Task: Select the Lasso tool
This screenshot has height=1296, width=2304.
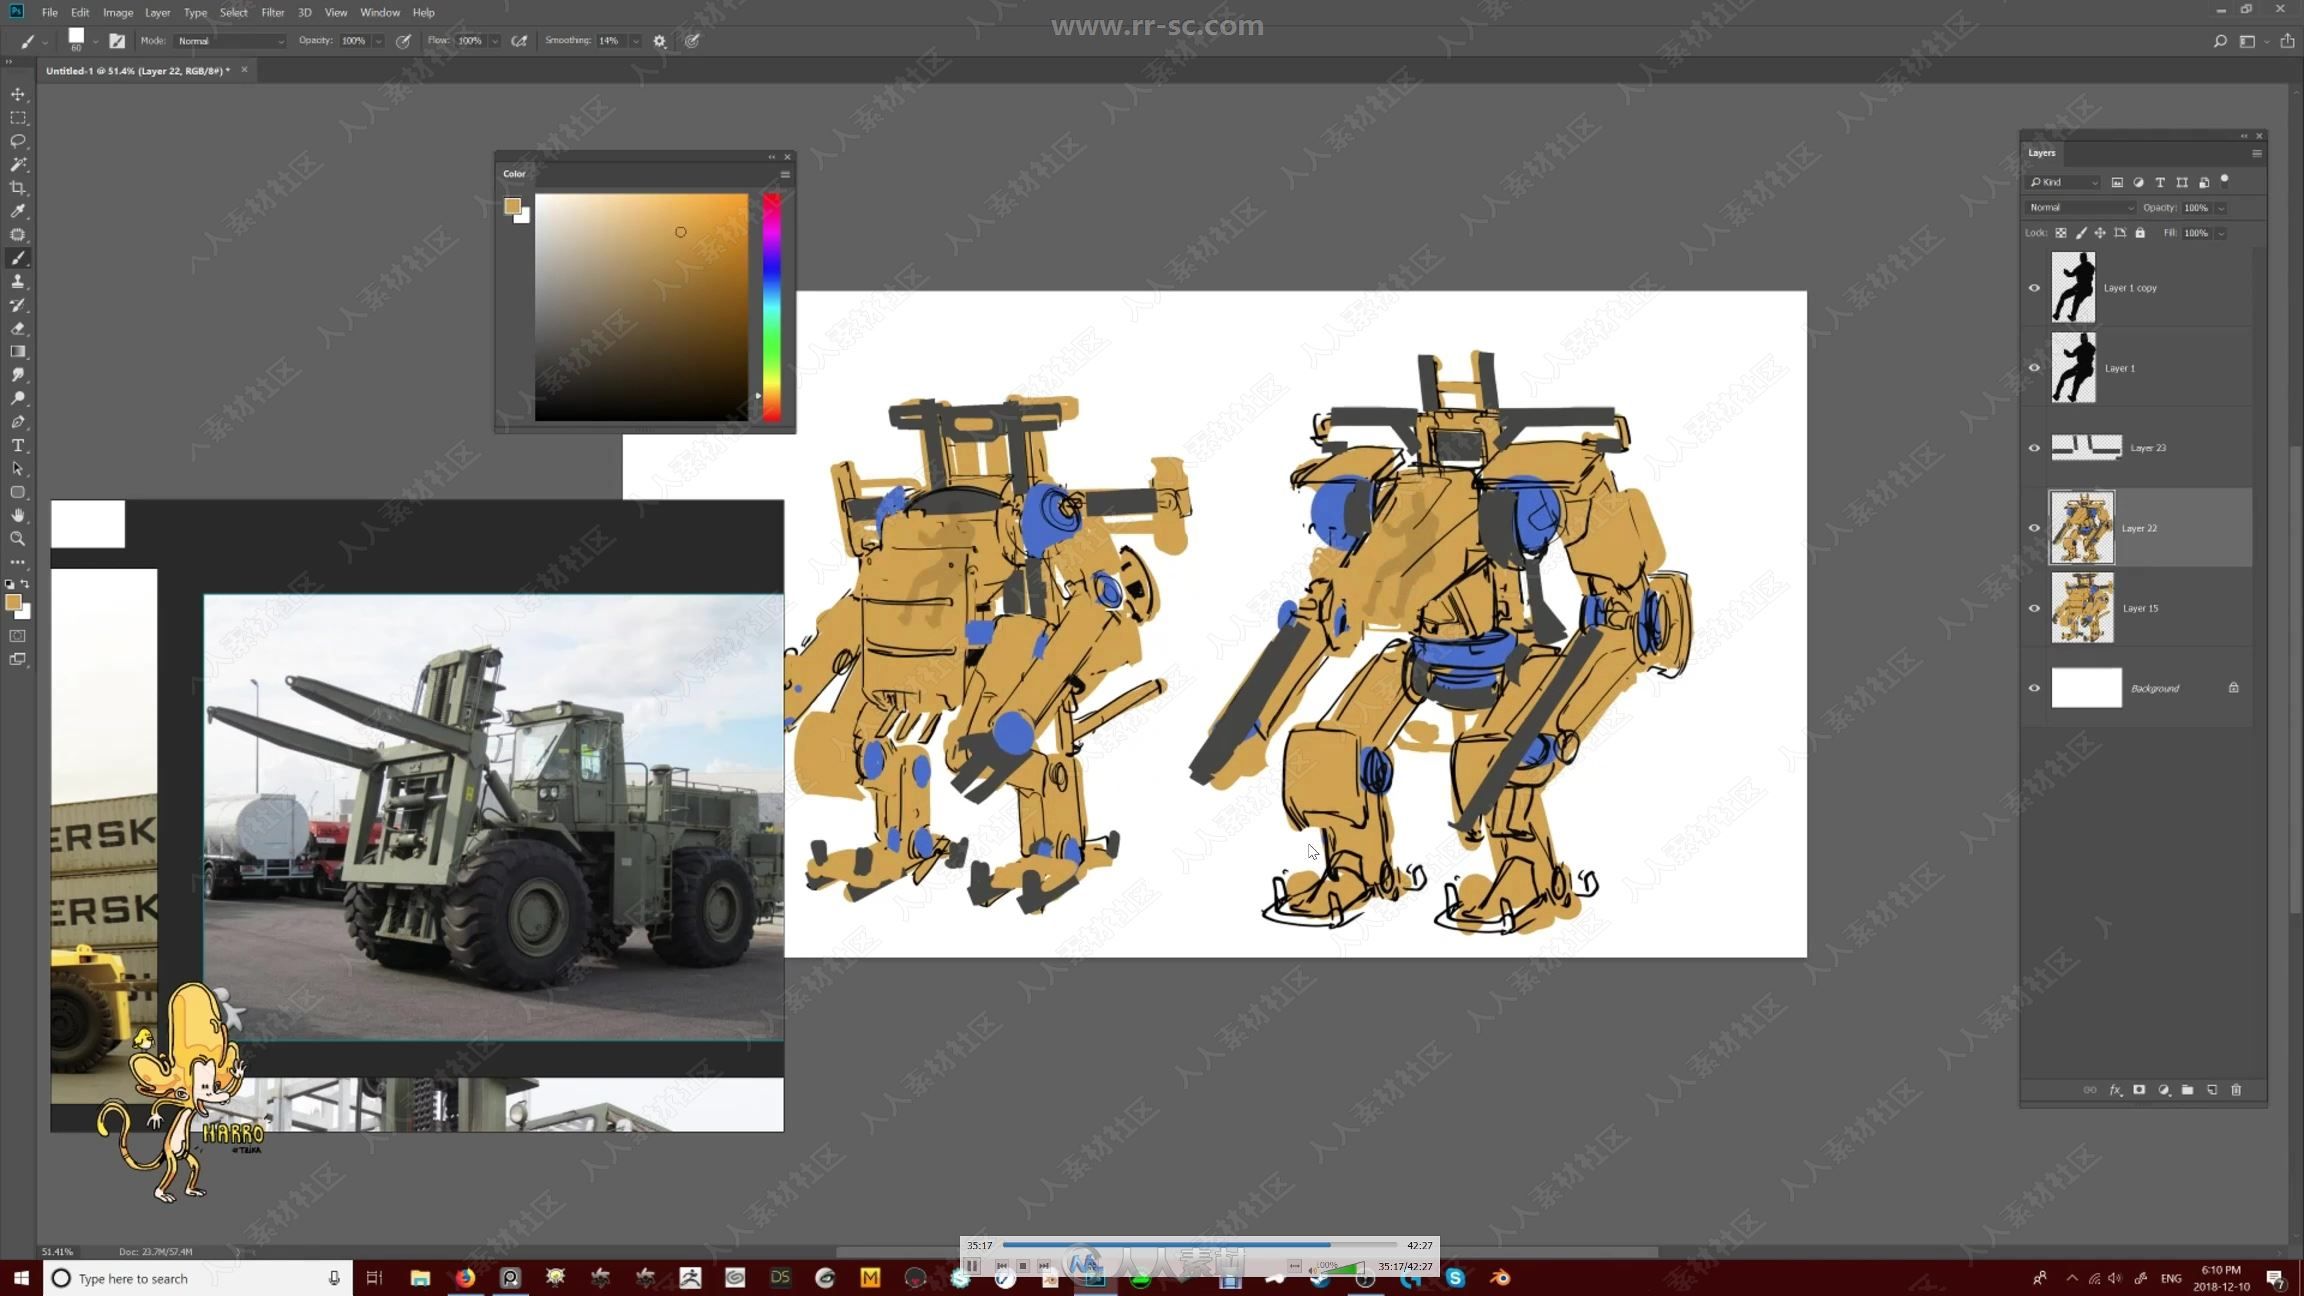Action: point(18,141)
